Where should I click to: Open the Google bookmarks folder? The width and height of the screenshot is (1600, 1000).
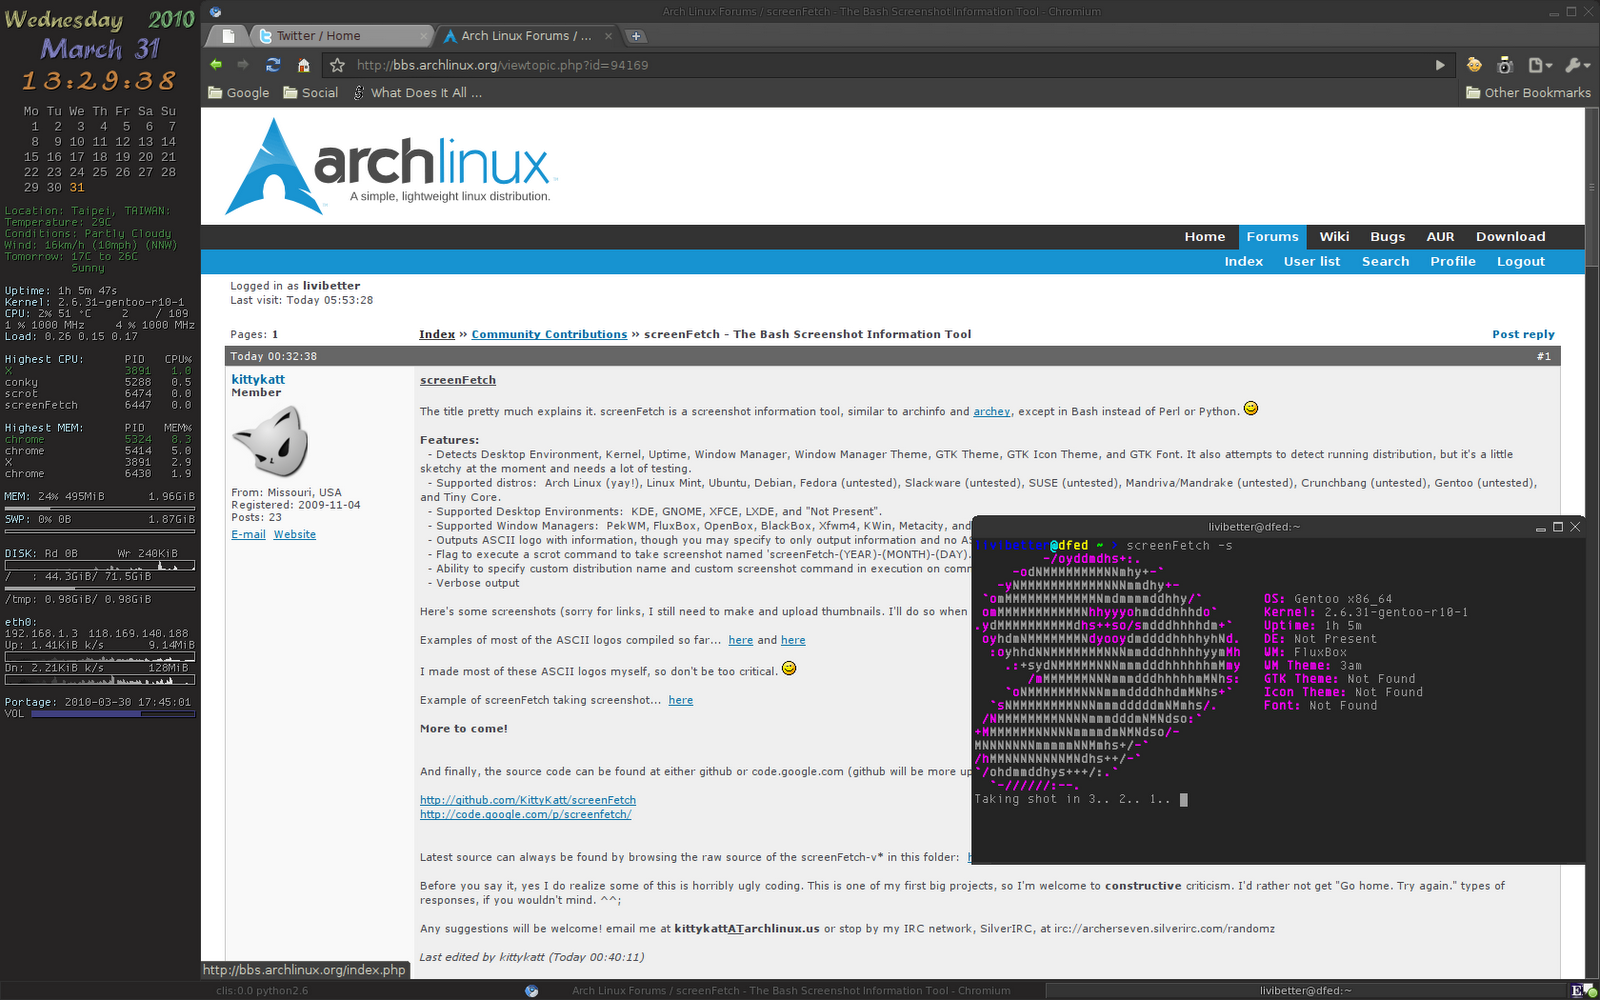[239, 92]
